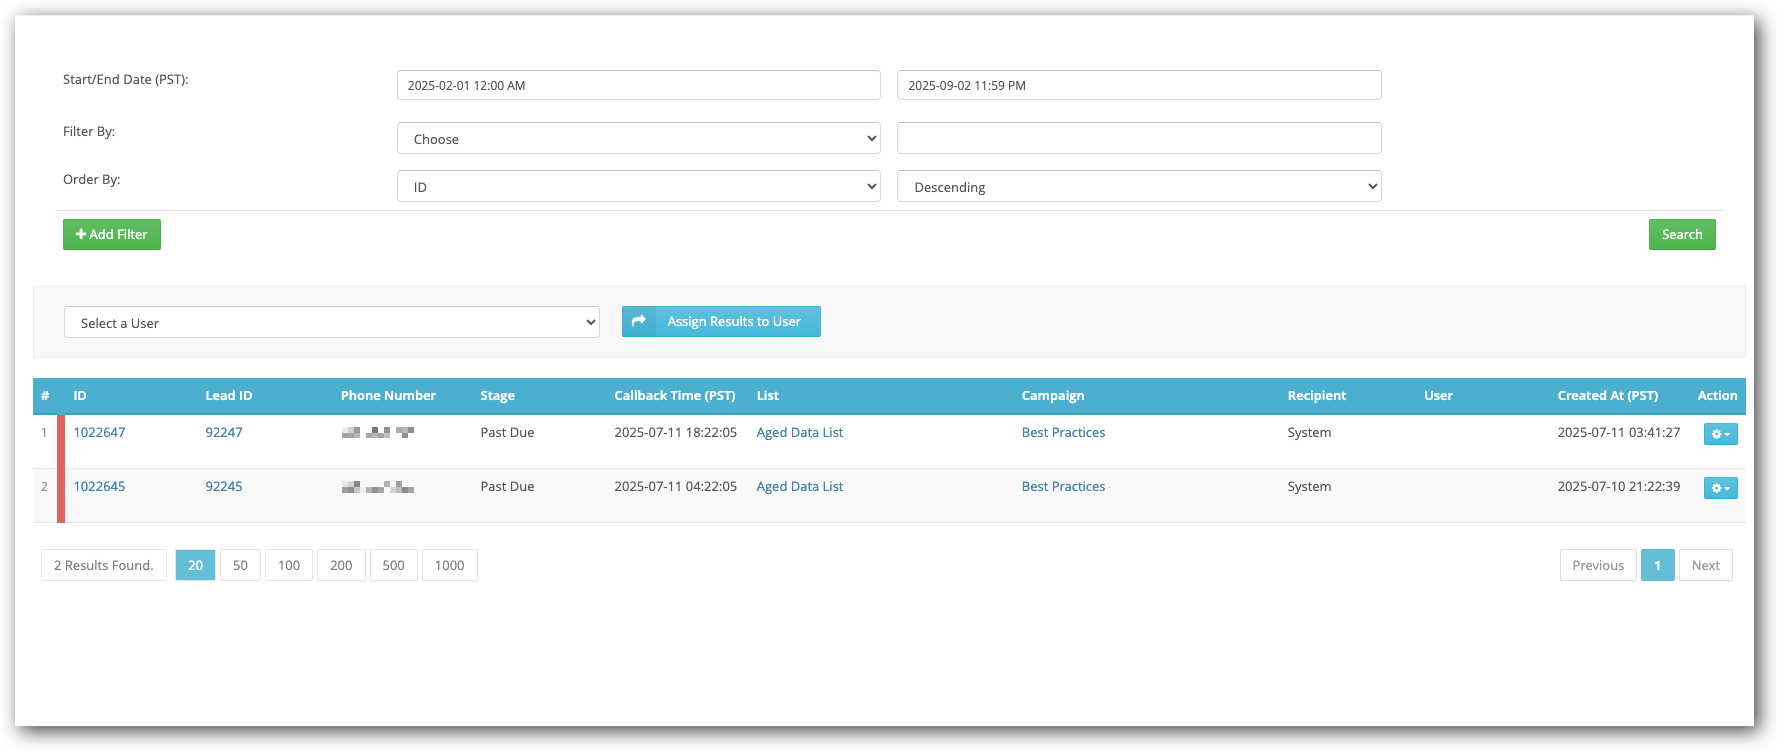1779x751 pixels.
Task: Set page size to 50 results
Action: click(x=240, y=566)
